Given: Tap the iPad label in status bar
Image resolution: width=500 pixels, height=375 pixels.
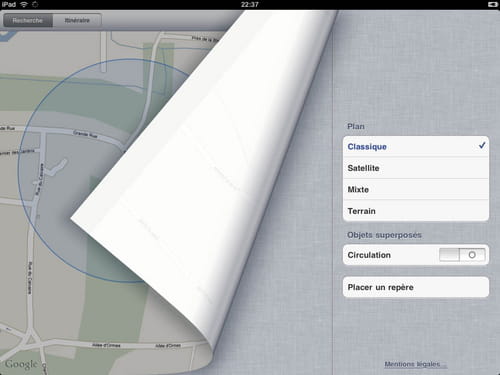Looking at the screenshot, I should [9, 4].
